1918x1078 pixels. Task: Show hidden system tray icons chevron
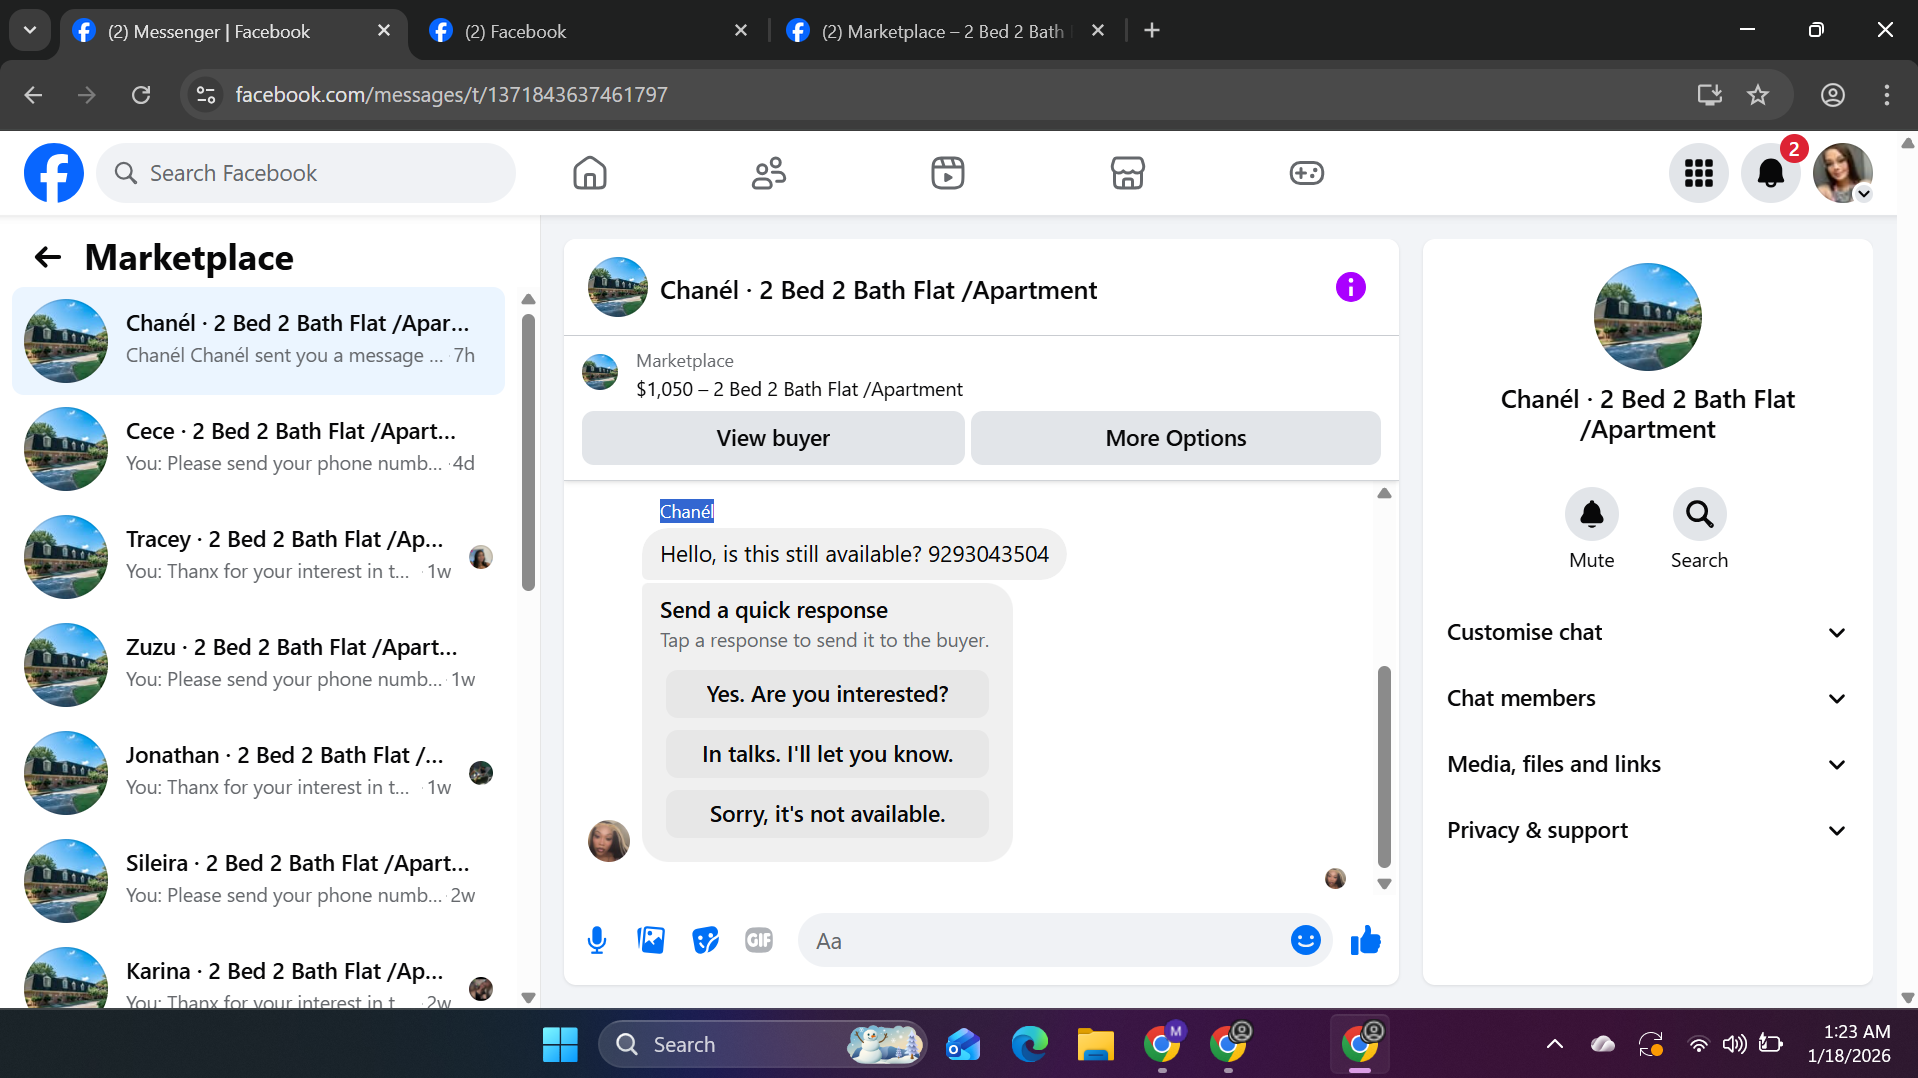[x=1554, y=1044]
